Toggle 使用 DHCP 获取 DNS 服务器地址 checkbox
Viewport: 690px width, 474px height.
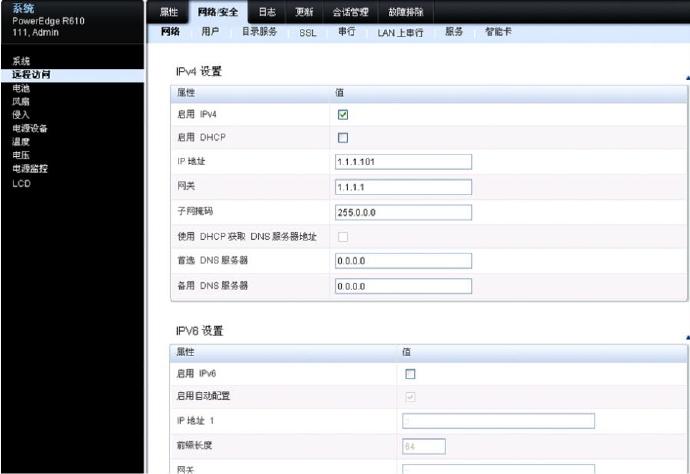pos(343,237)
